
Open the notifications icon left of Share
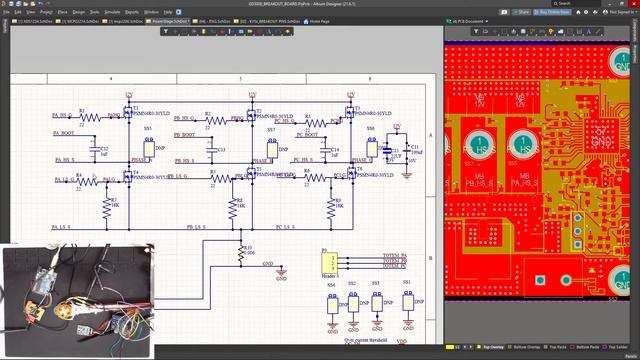(x=504, y=12)
